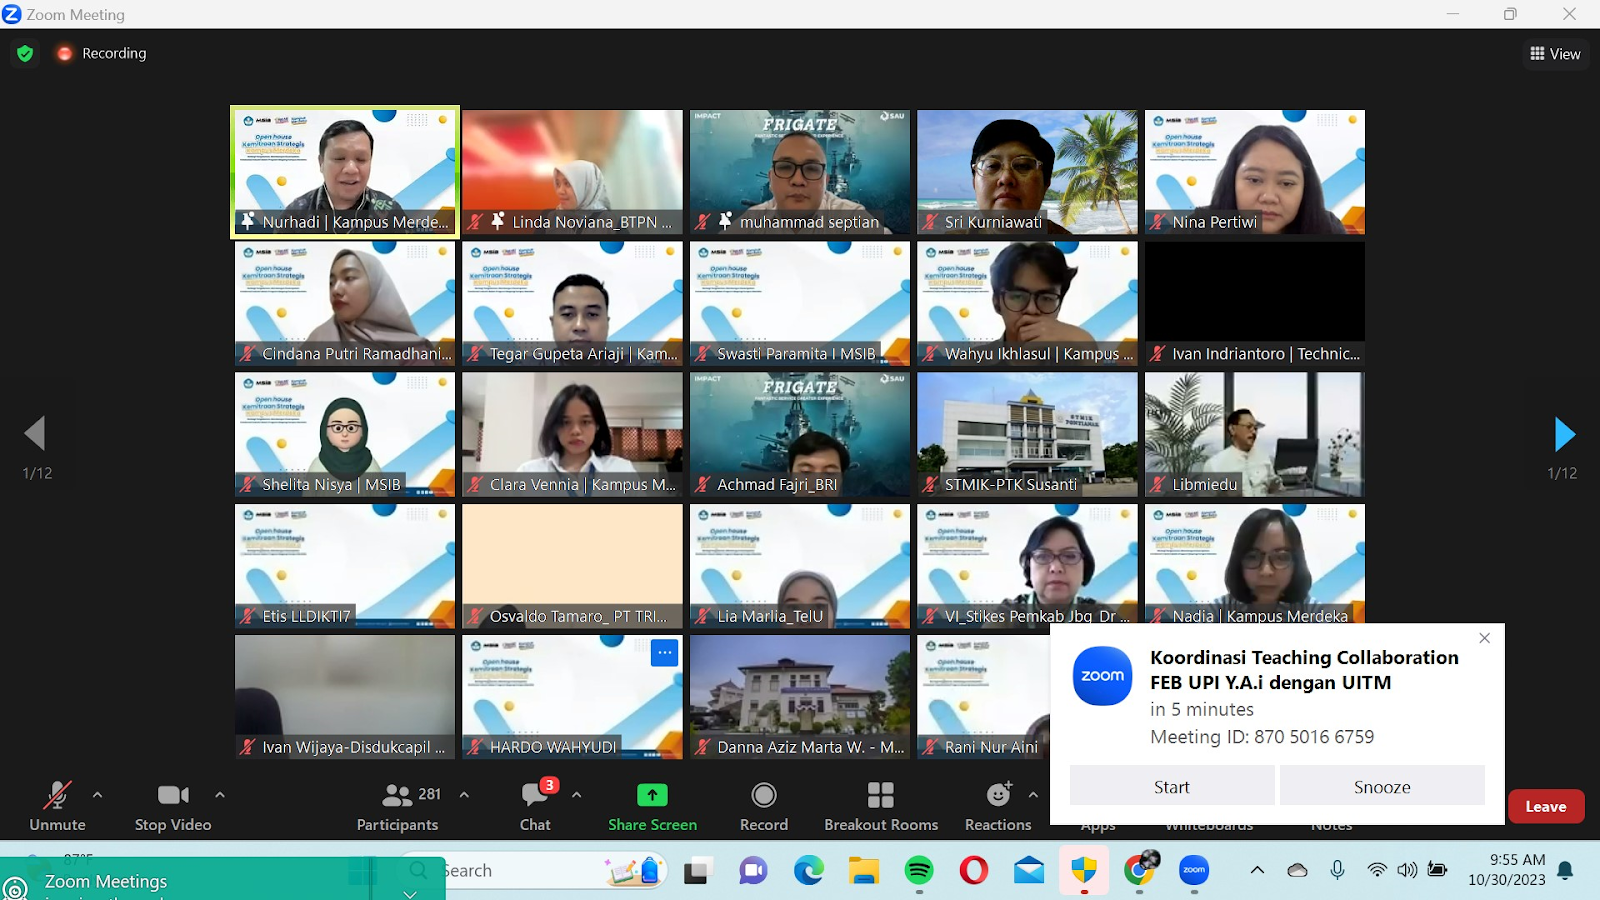The image size is (1600, 900).
Task: Select Osvaldo Tamaro video tile
Action: click(572, 566)
